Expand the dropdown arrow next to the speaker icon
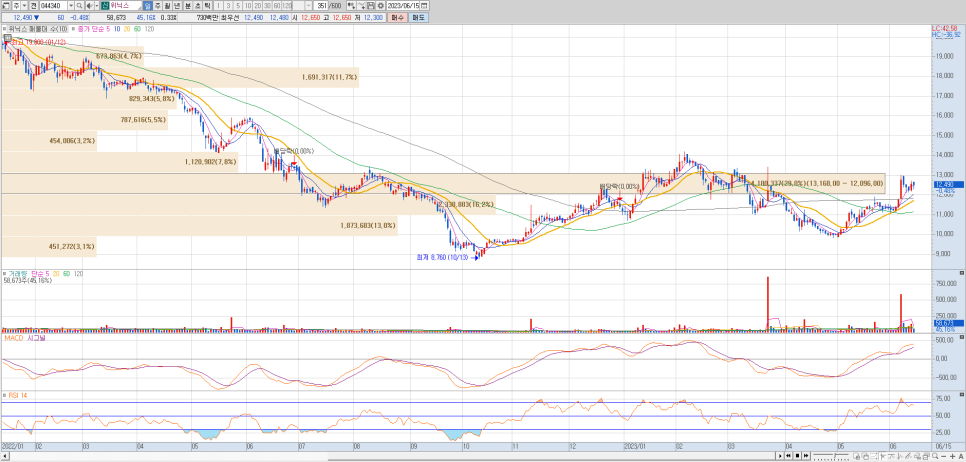This screenshot has height=462, width=966. click(97, 6)
